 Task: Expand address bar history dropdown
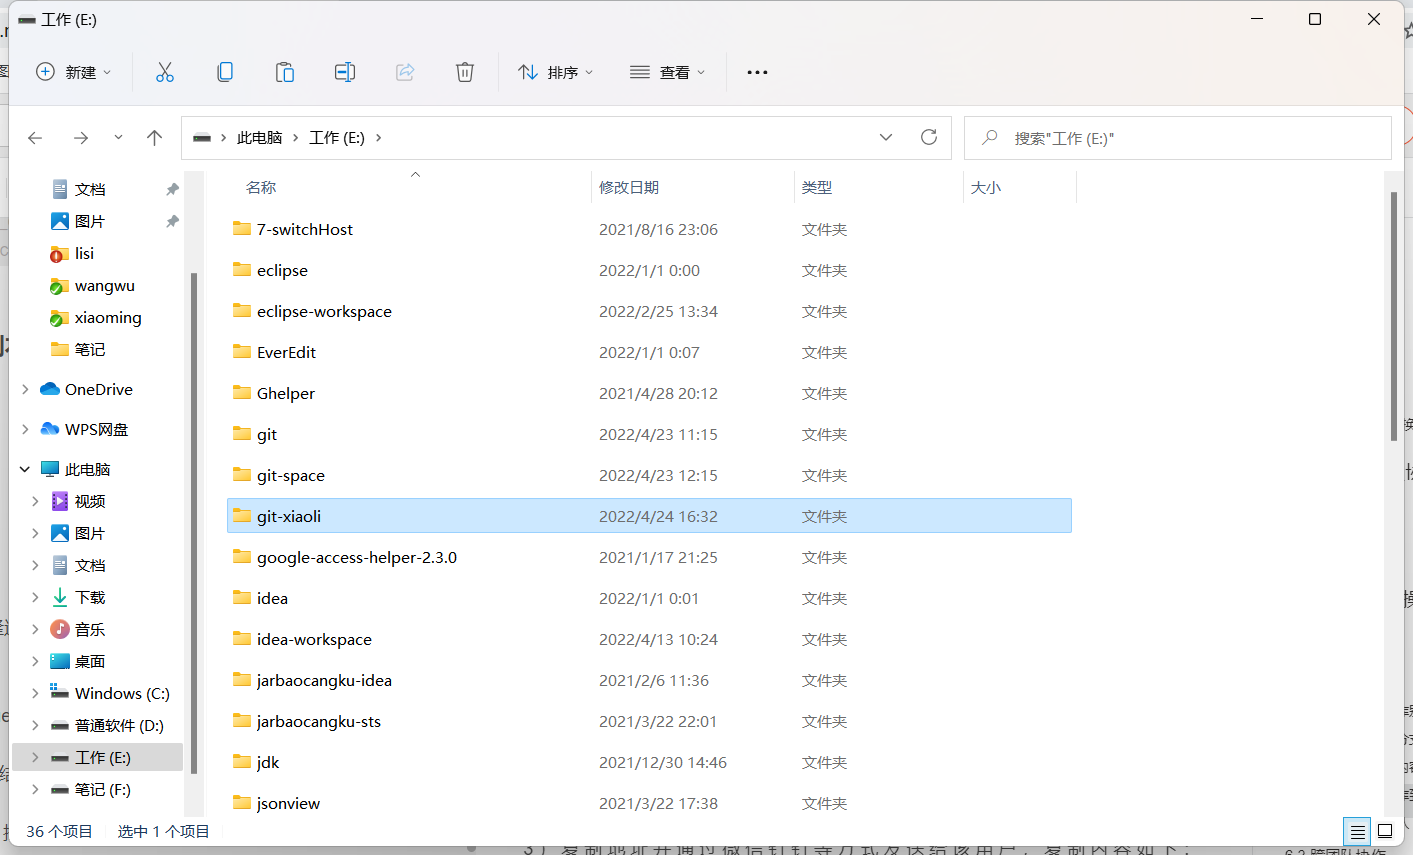click(886, 137)
